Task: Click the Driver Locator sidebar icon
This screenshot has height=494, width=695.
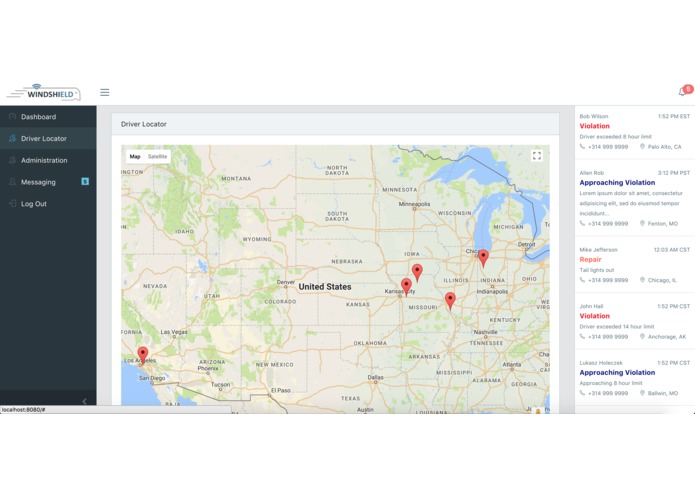Action: pyautogui.click(x=12, y=138)
